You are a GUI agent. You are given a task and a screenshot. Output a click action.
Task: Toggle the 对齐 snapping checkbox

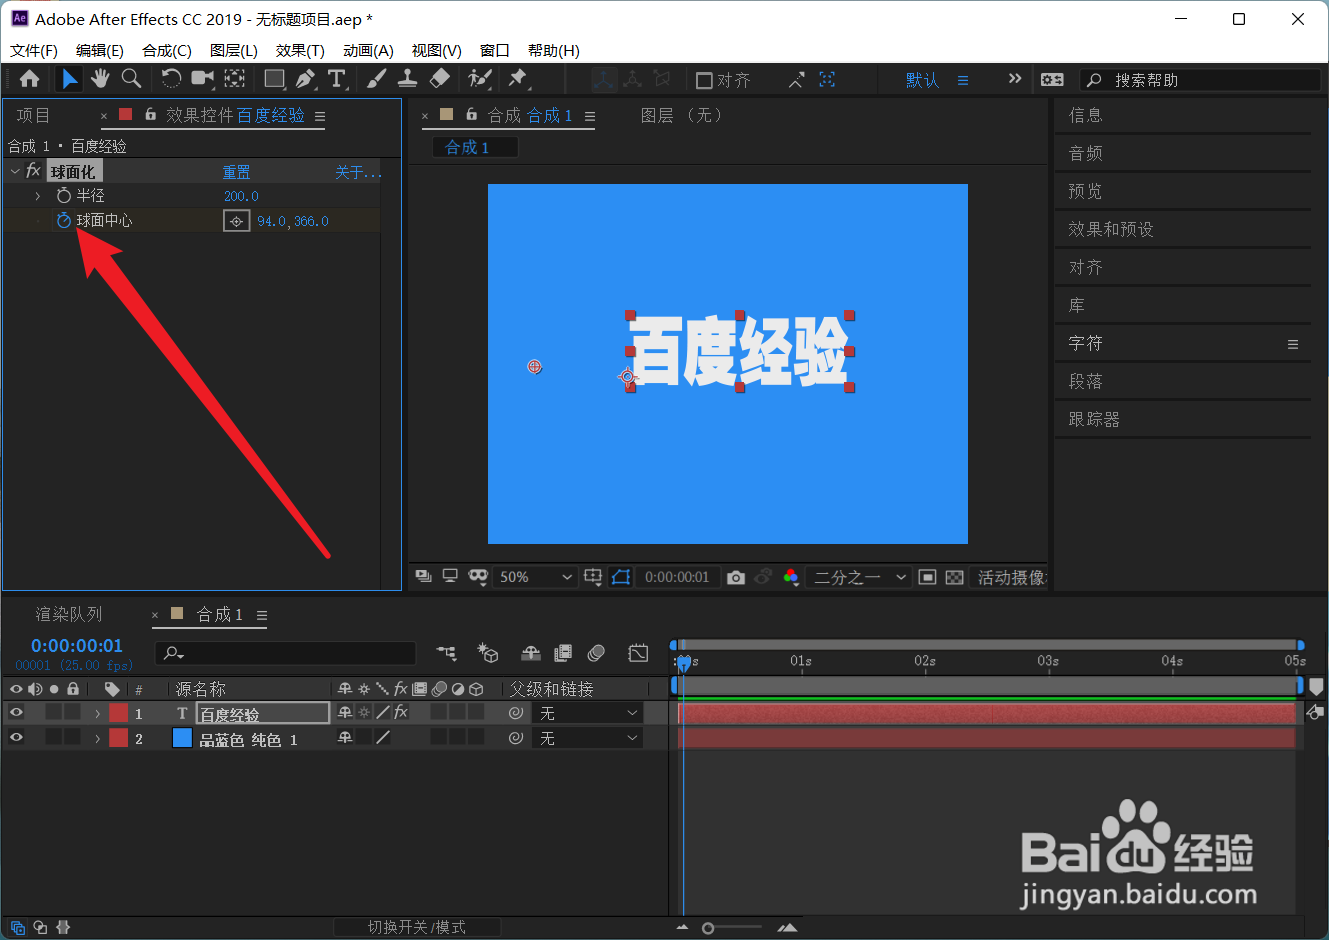point(704,80)
